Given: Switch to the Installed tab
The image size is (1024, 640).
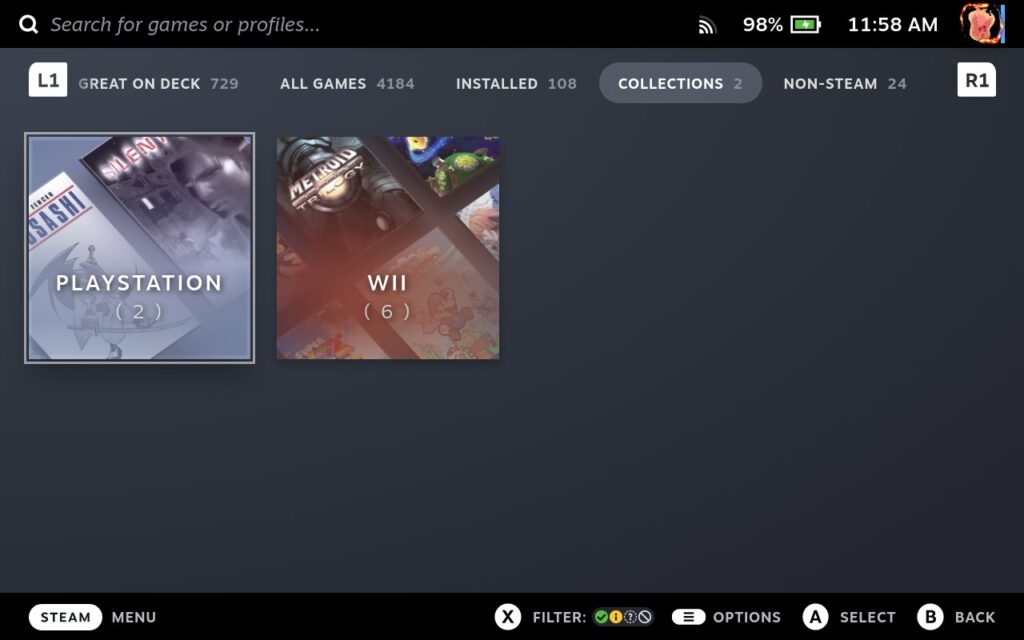Looking at the screenshot, I should [516, 84].
